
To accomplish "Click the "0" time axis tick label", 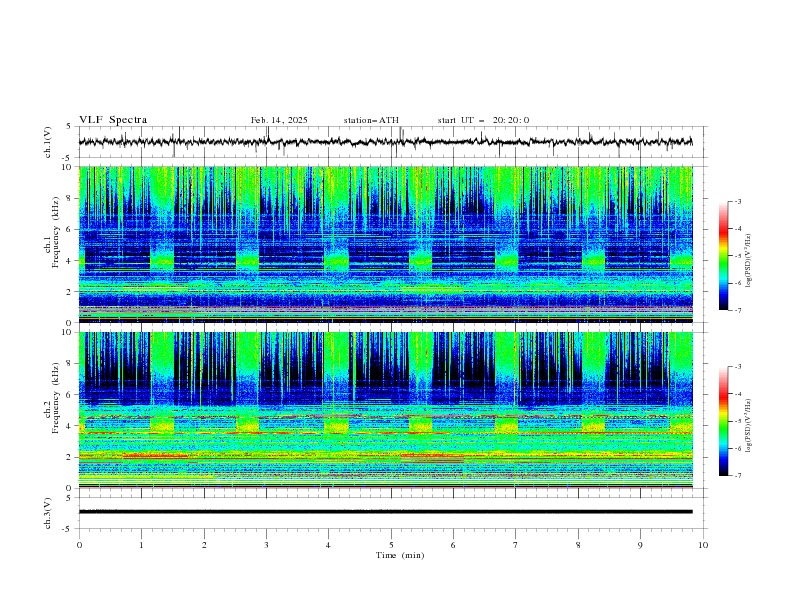I will [79, 545].
